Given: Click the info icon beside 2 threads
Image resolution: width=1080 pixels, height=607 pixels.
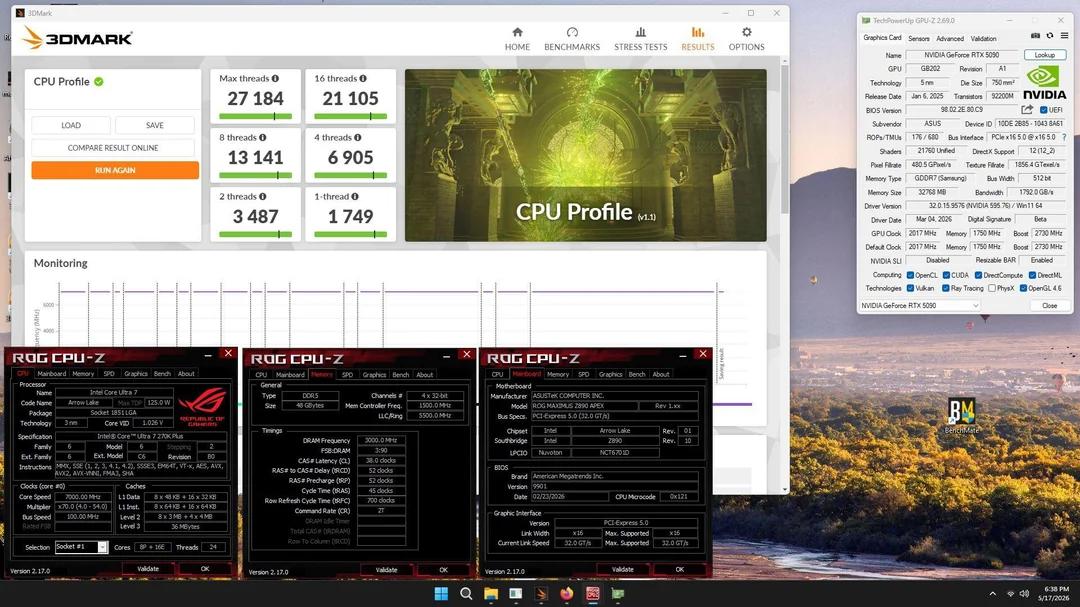Looking at the screenshot, I should pos(262,196).
